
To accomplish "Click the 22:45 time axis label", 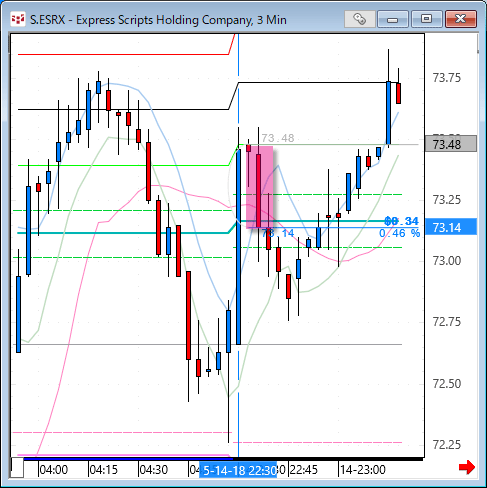I will [304, 470].
